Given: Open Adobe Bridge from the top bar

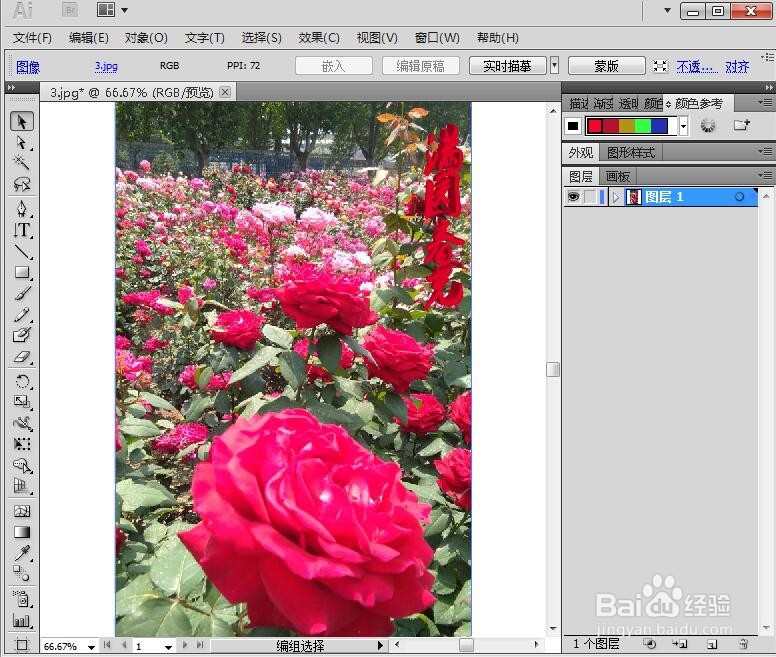Looking at the screenshot, I should (70, 10).
